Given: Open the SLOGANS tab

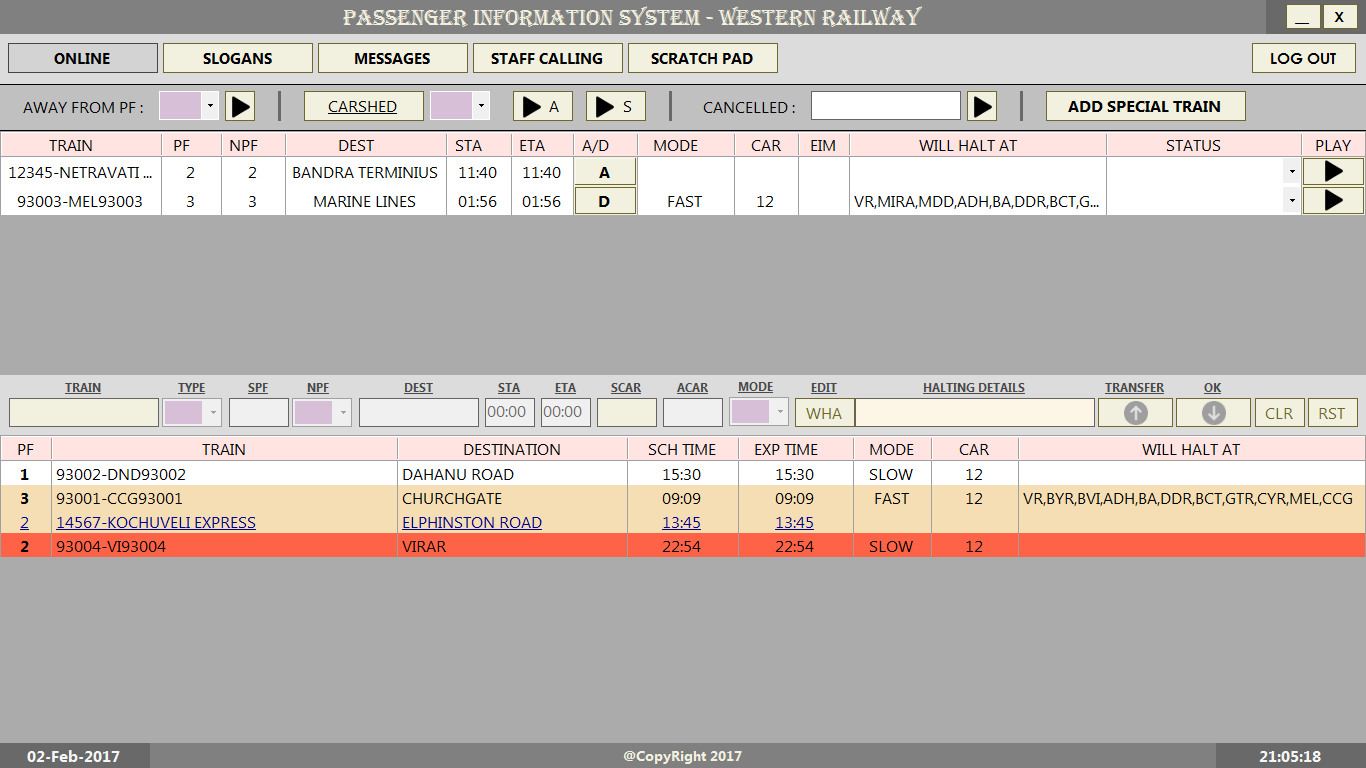Looking at the screenshot, I should (238, 58).
